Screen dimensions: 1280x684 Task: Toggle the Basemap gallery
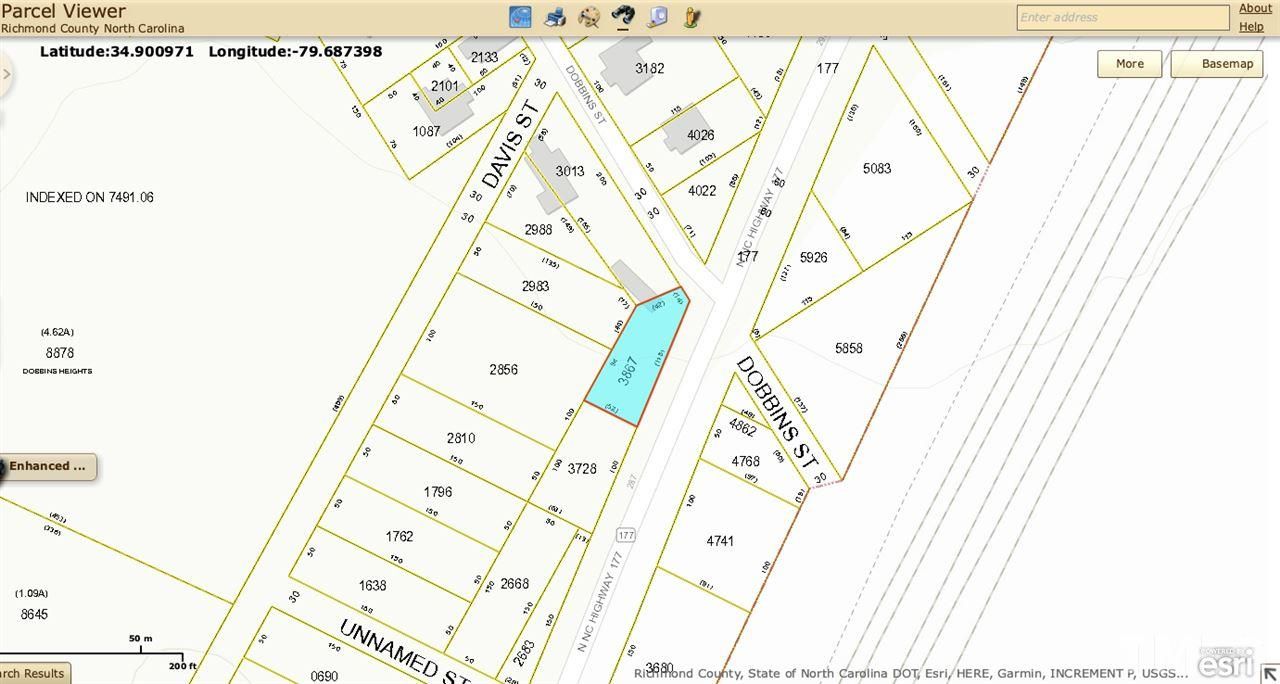pos(1216,63)
